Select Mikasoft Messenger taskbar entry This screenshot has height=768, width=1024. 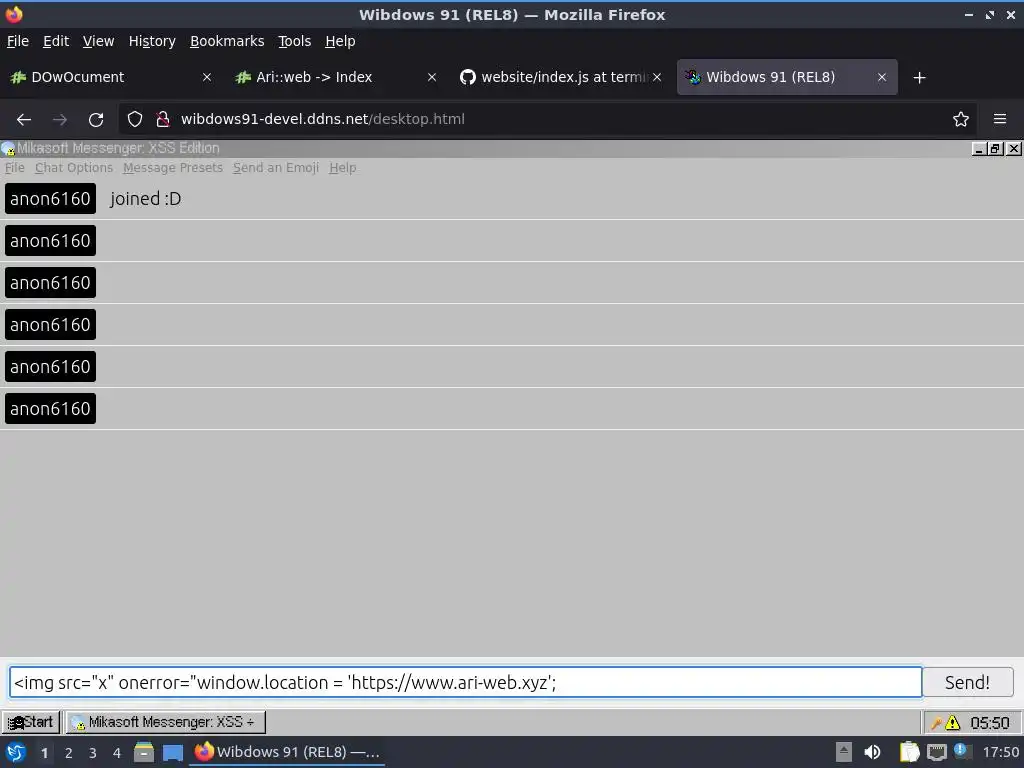[165, 722]
